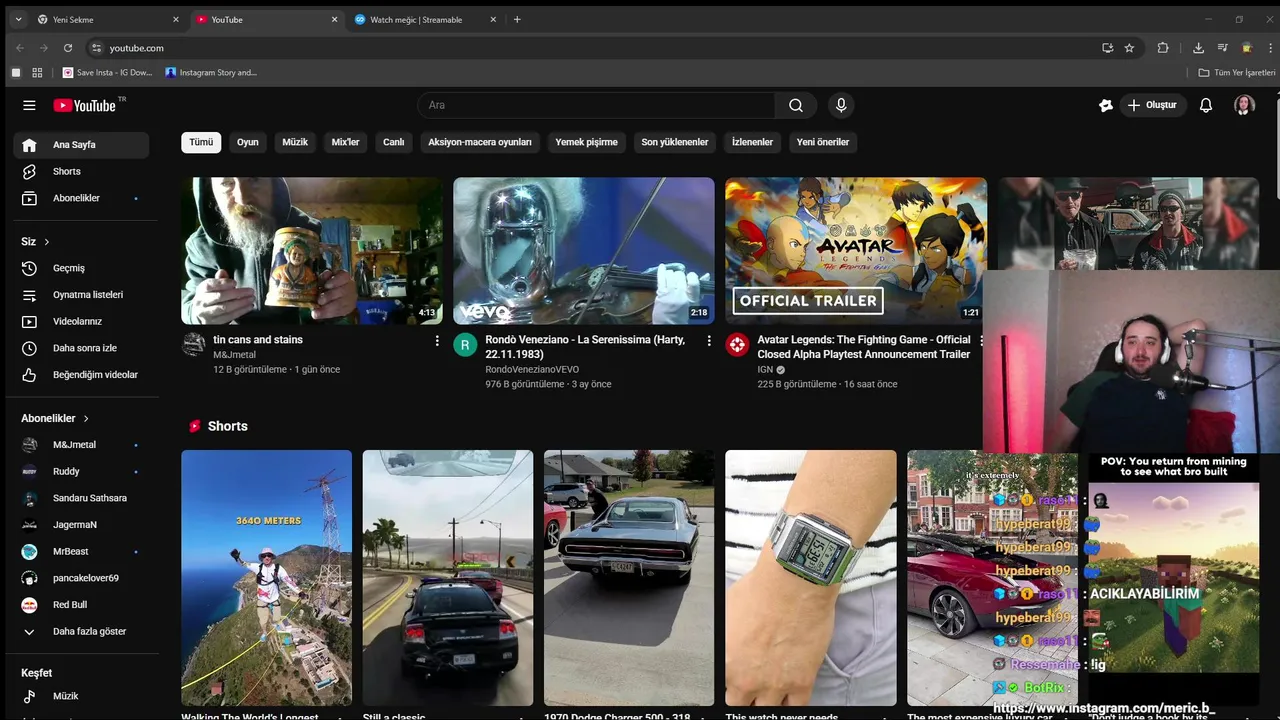Open Oynatma listeleri playlists
The height and width of the screenshot is (720, 1280).
coord(81,295)
